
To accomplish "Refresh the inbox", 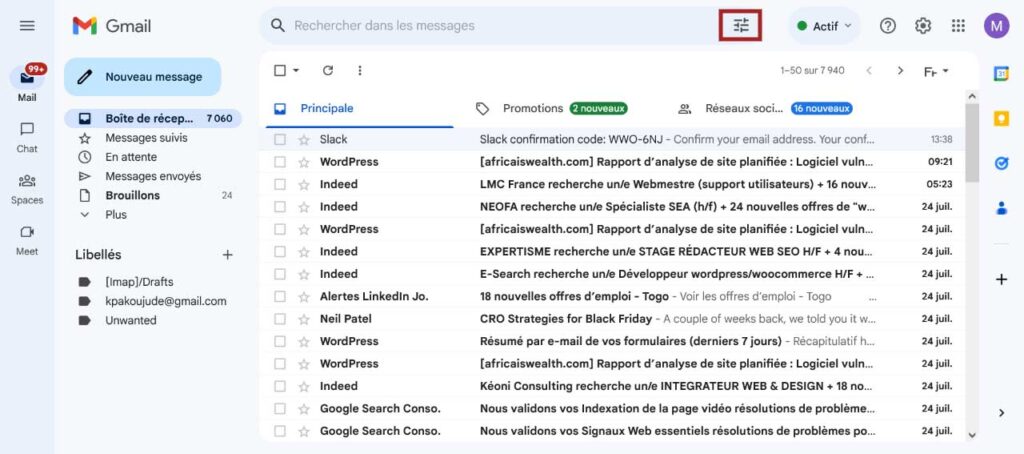I will point(328,71).
